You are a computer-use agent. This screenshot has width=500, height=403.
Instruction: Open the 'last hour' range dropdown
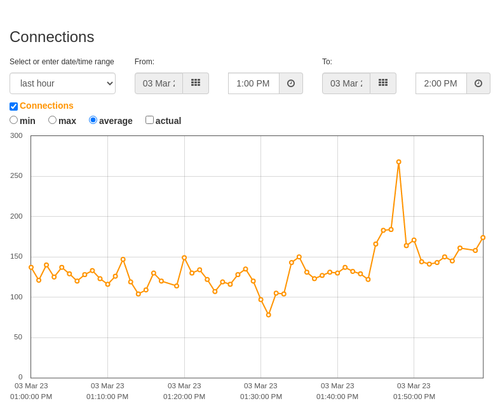click(x=63, y=83)
